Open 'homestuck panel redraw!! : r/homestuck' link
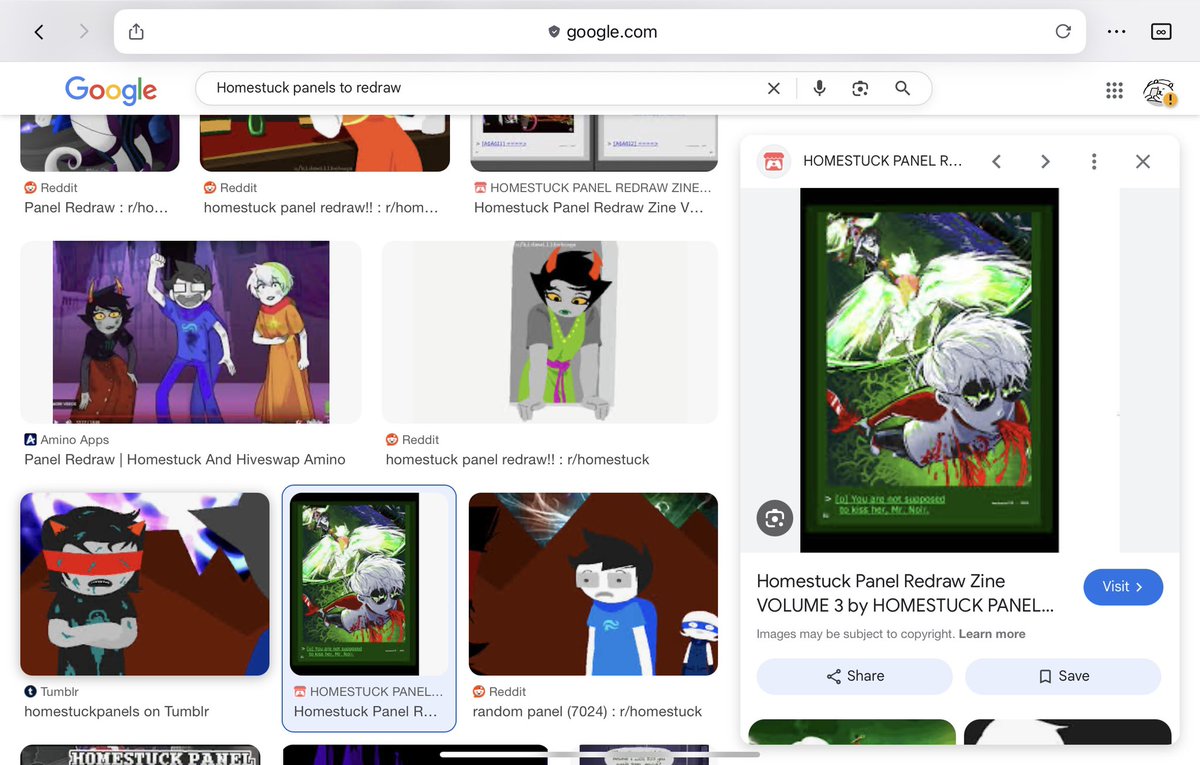Image resolution: width=1200 pixels, height=765 pixels. 518,460
